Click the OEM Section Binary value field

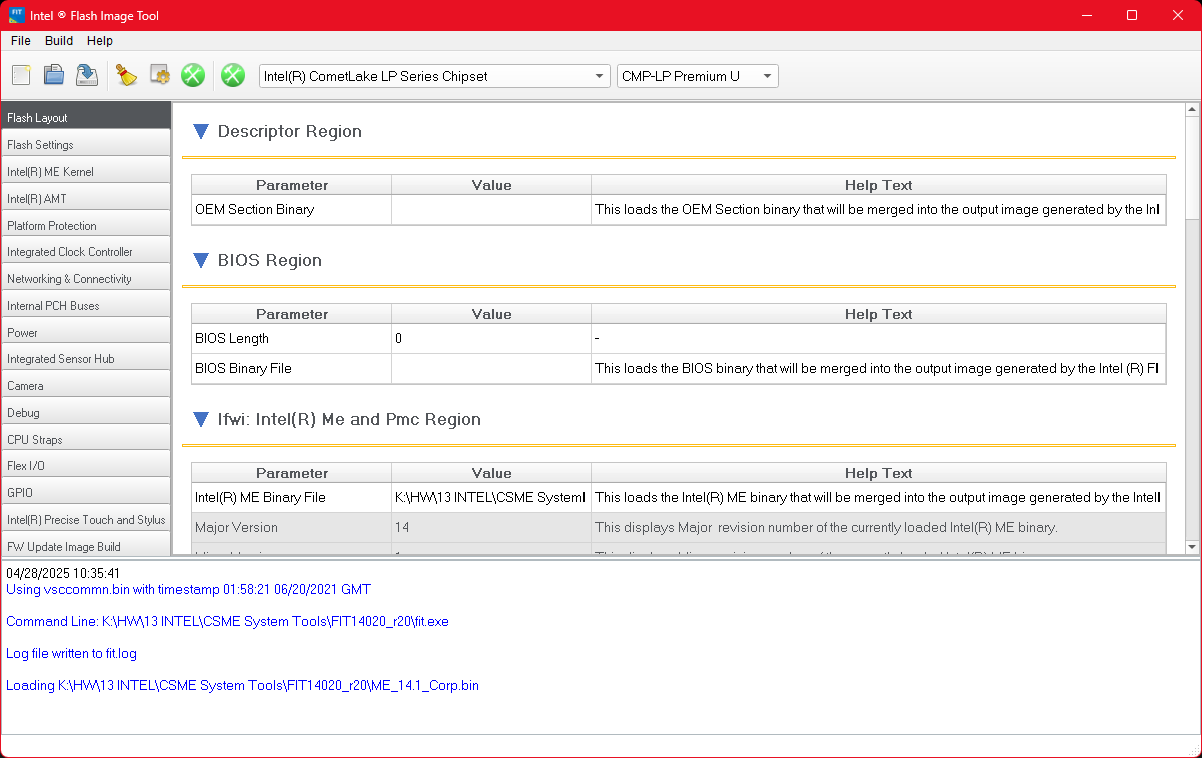pyautogui.click(x=491, y=210)
